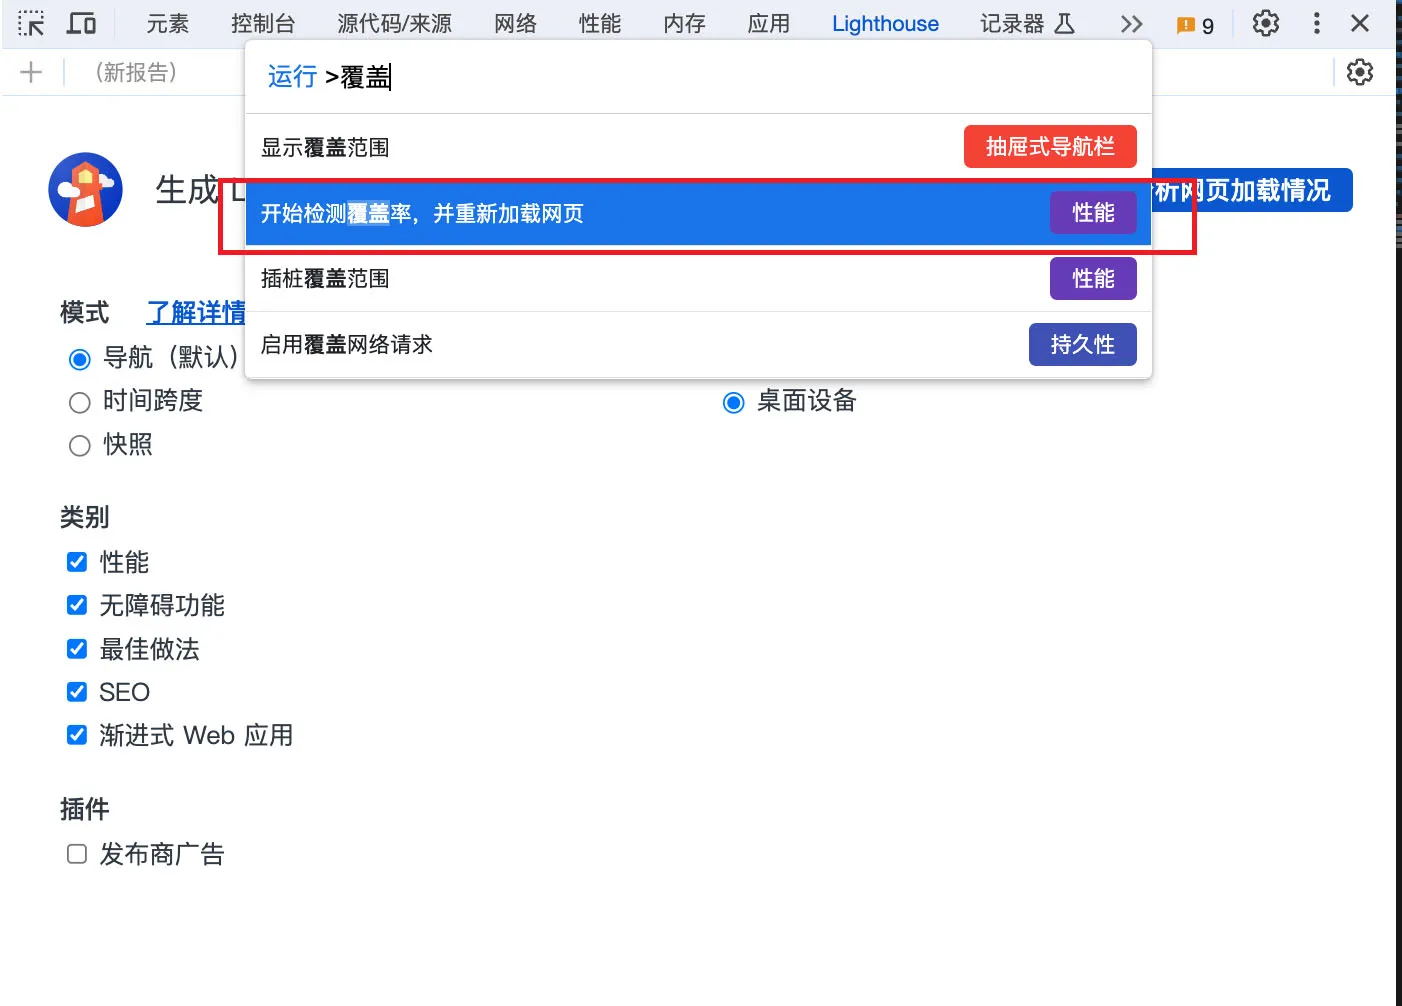Screen dimensions: 1402x1006
Task: Click the plus icon for new report
Action: [31, 72]
